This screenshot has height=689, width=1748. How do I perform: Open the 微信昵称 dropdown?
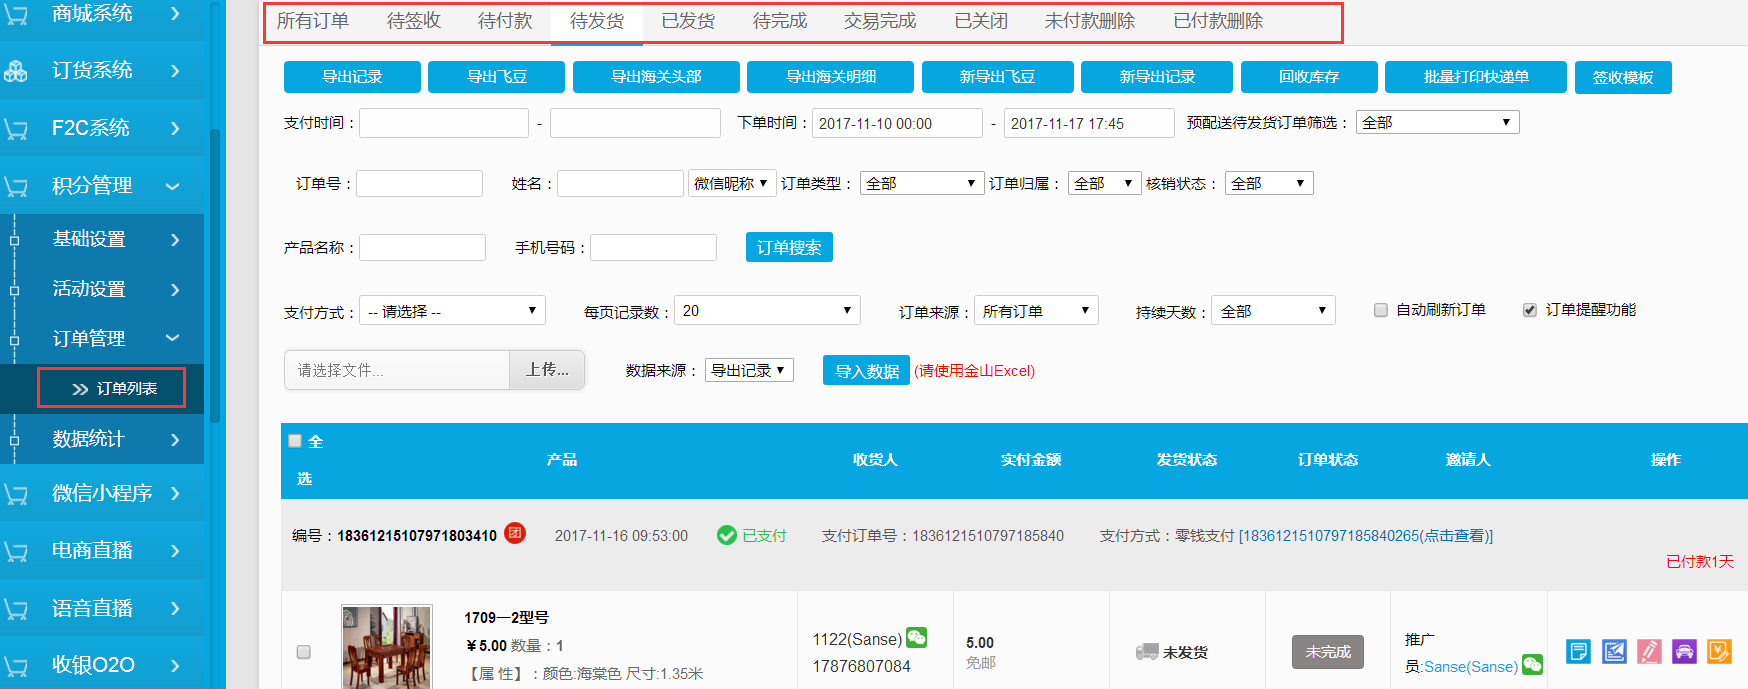click(x=731, y=183)
